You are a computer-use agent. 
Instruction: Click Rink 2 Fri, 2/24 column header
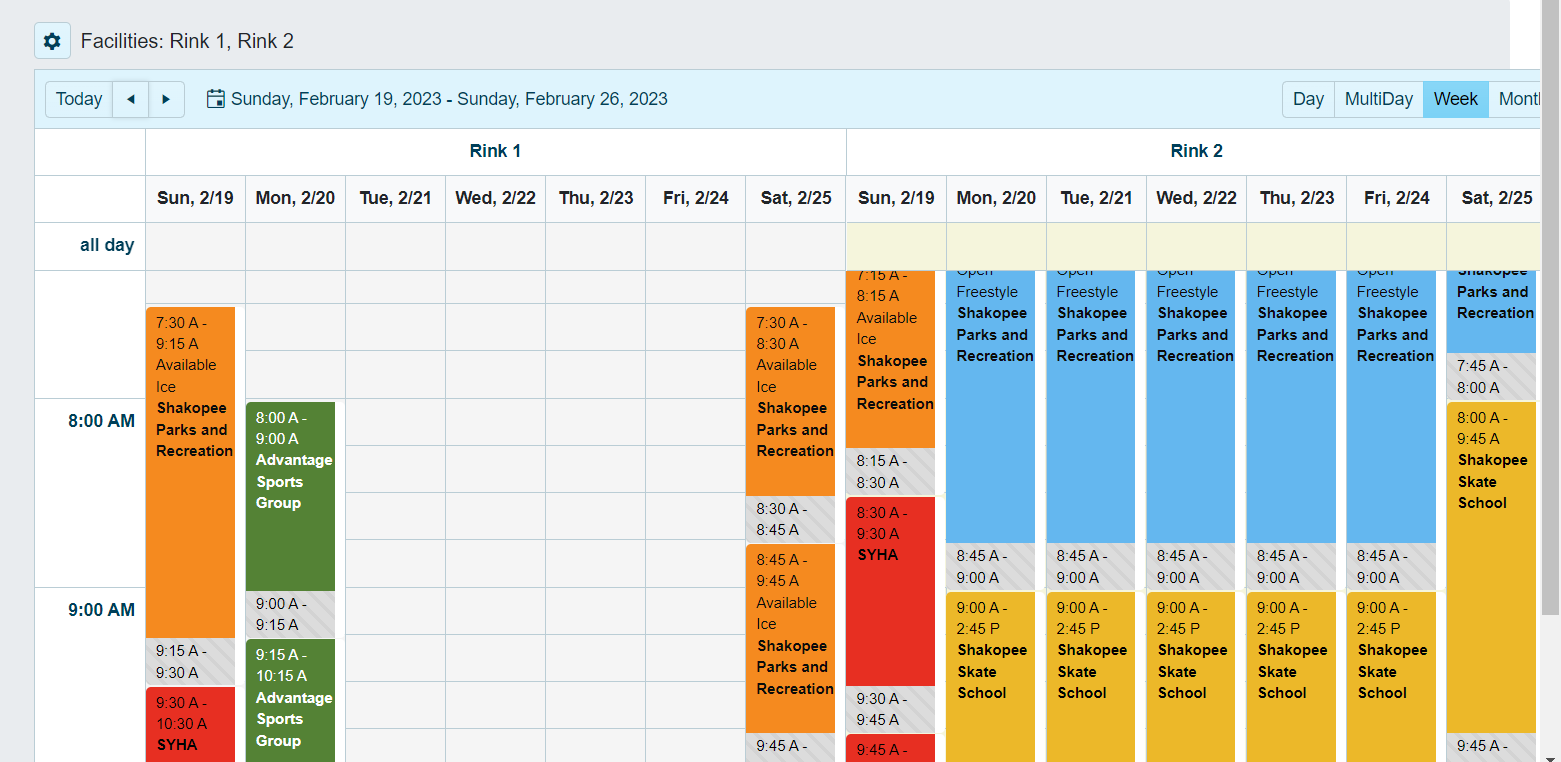coord(1396,198)
